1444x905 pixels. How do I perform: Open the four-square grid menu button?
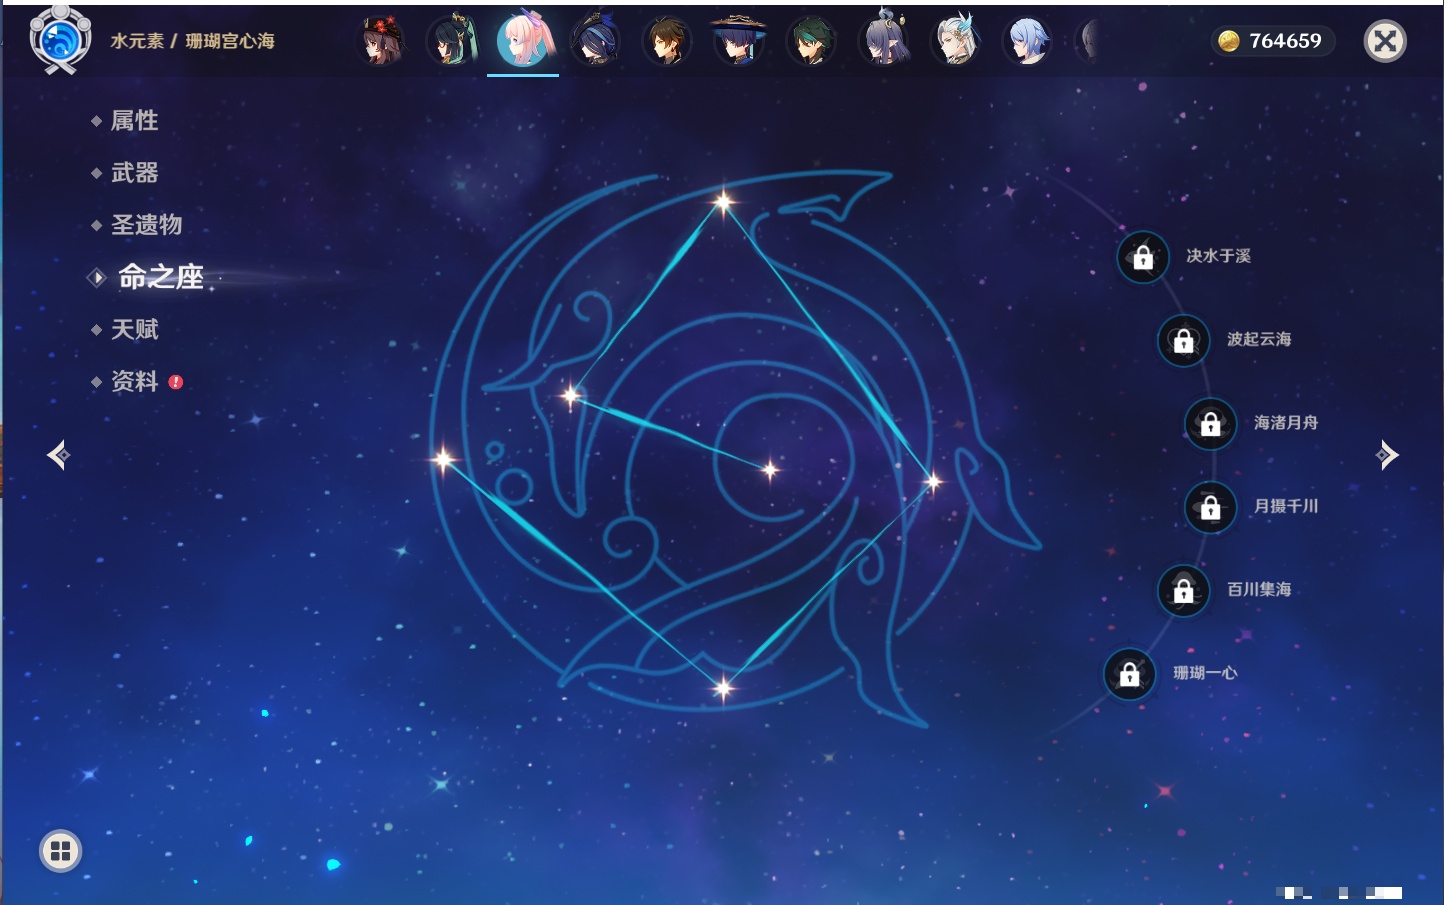(x=60, y=851)
